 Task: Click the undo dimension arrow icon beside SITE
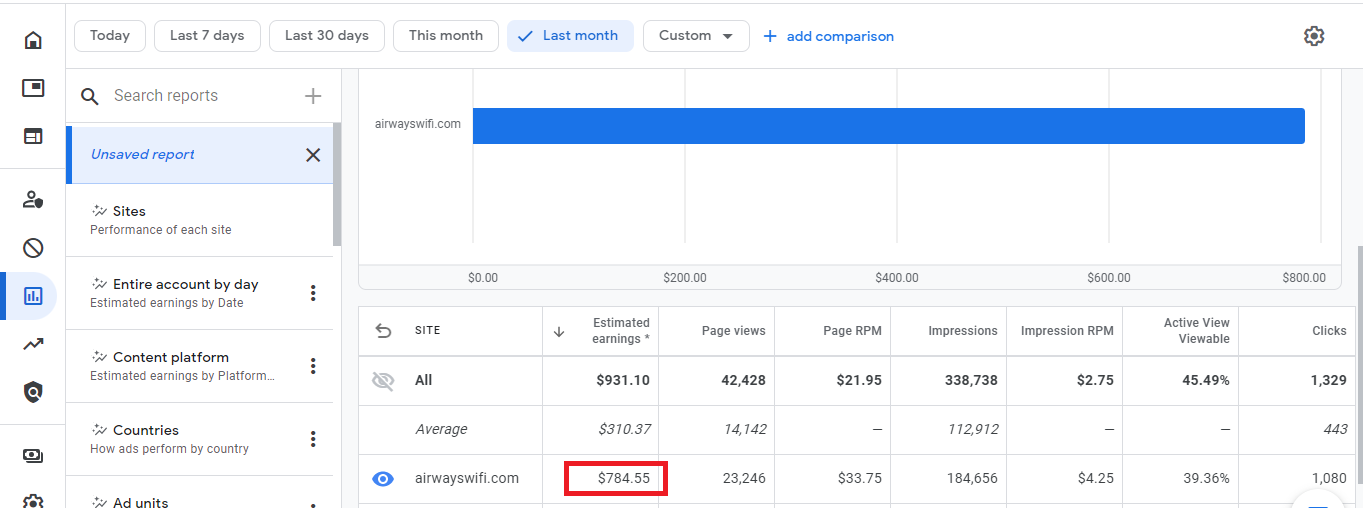[x=383, y=331]
